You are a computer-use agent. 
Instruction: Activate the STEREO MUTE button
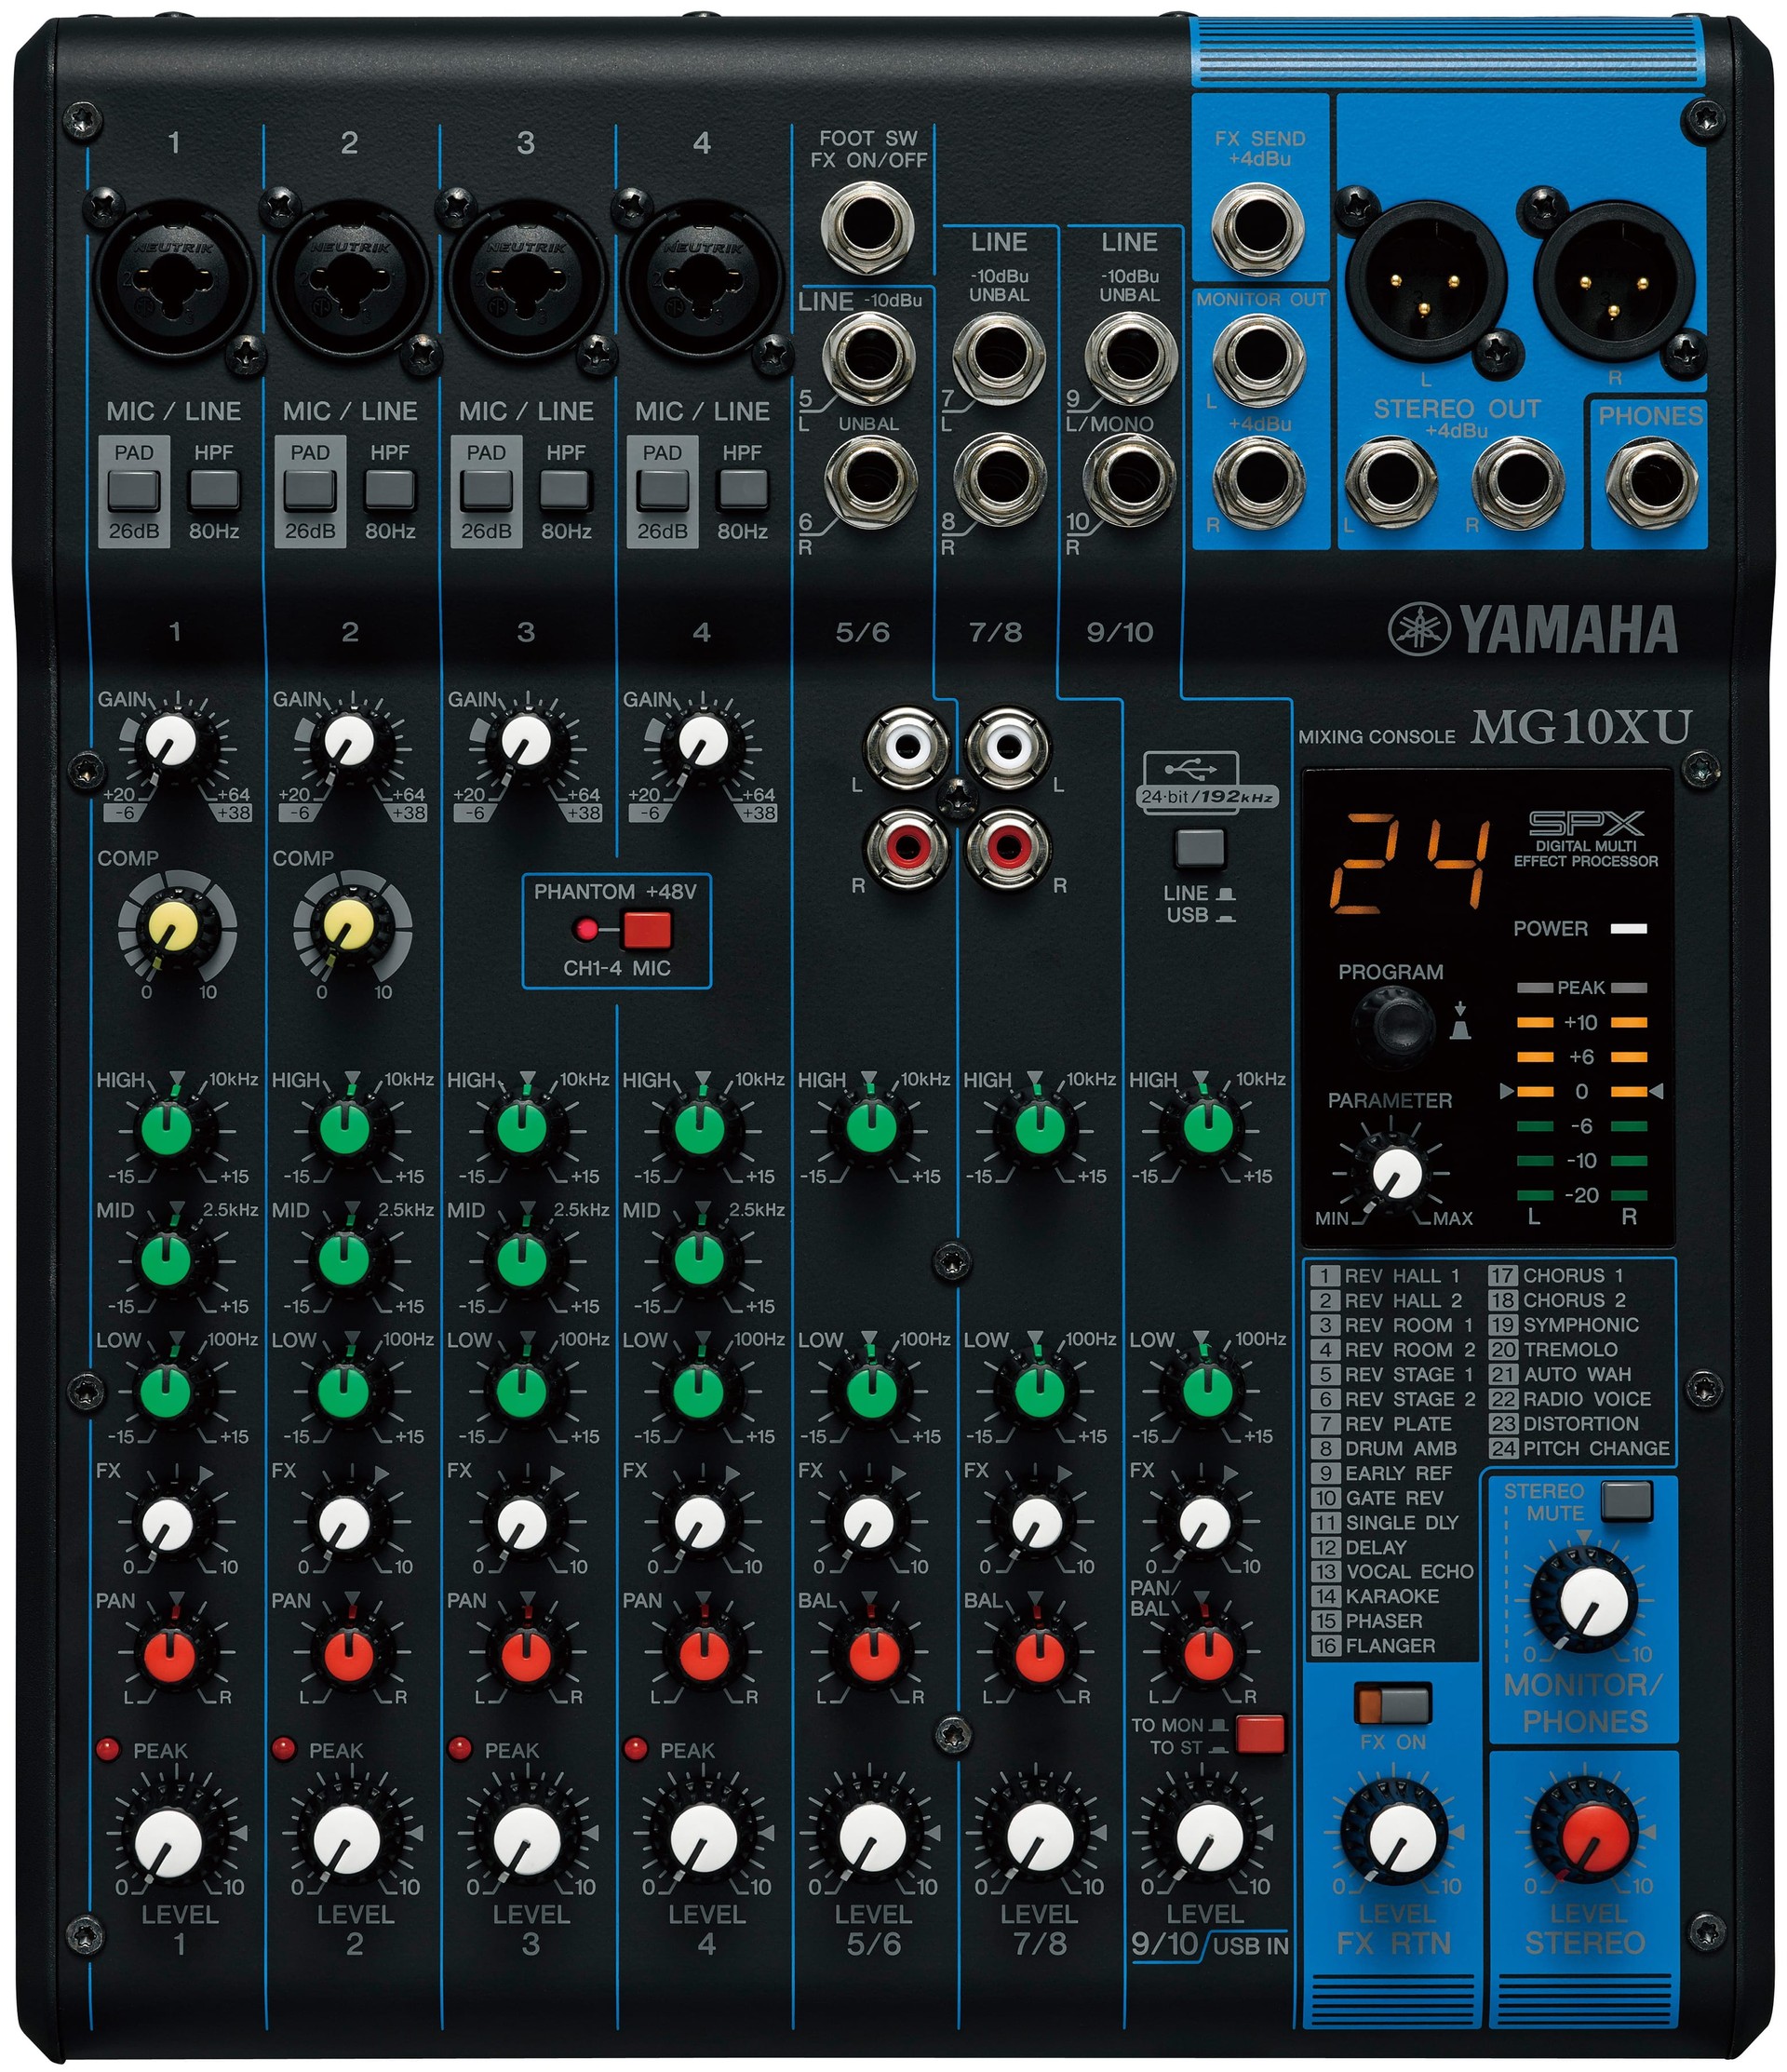click(x=1626, y=1501)
